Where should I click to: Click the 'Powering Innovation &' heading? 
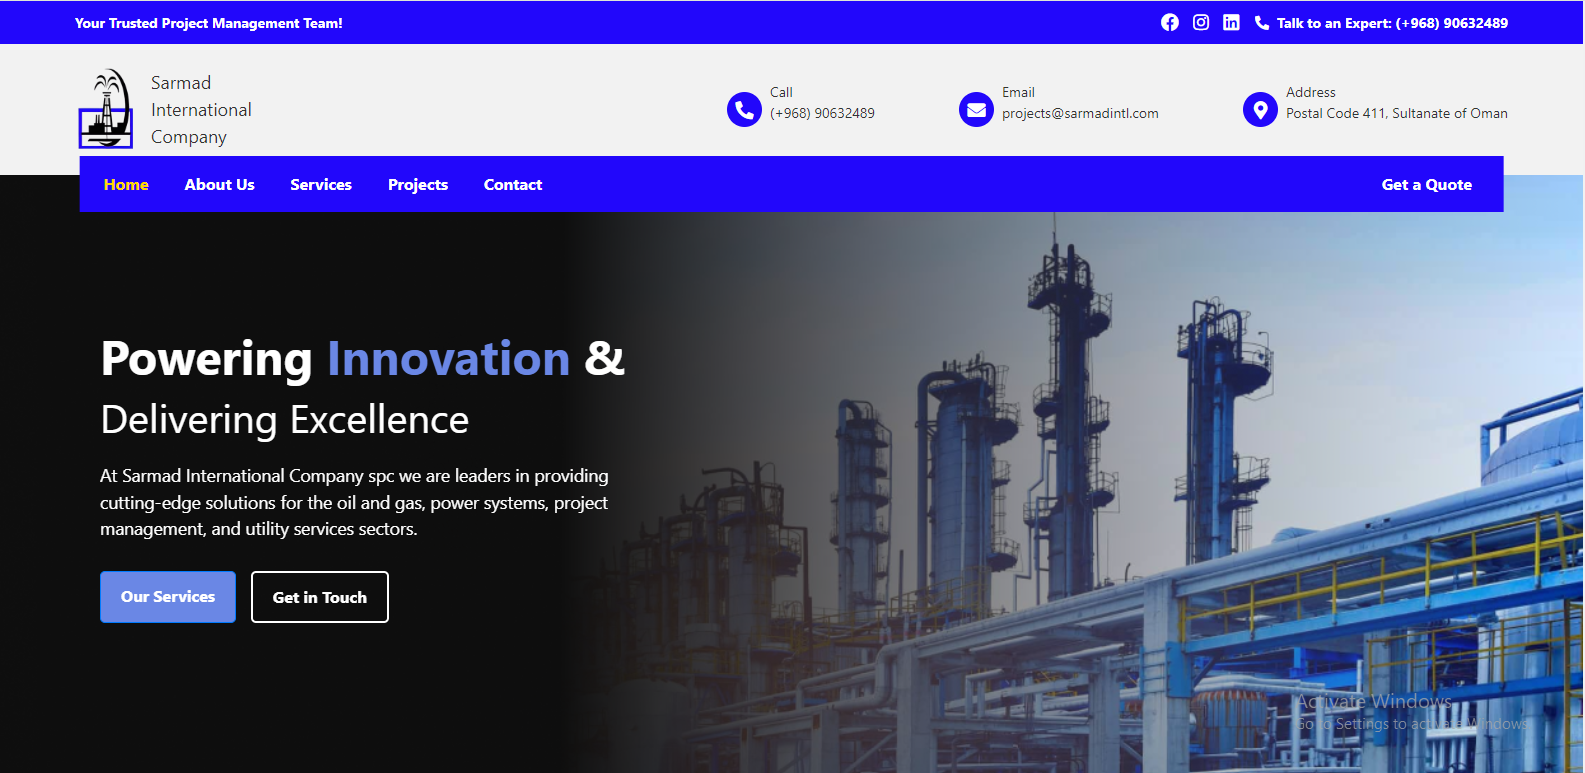[362, 358]
